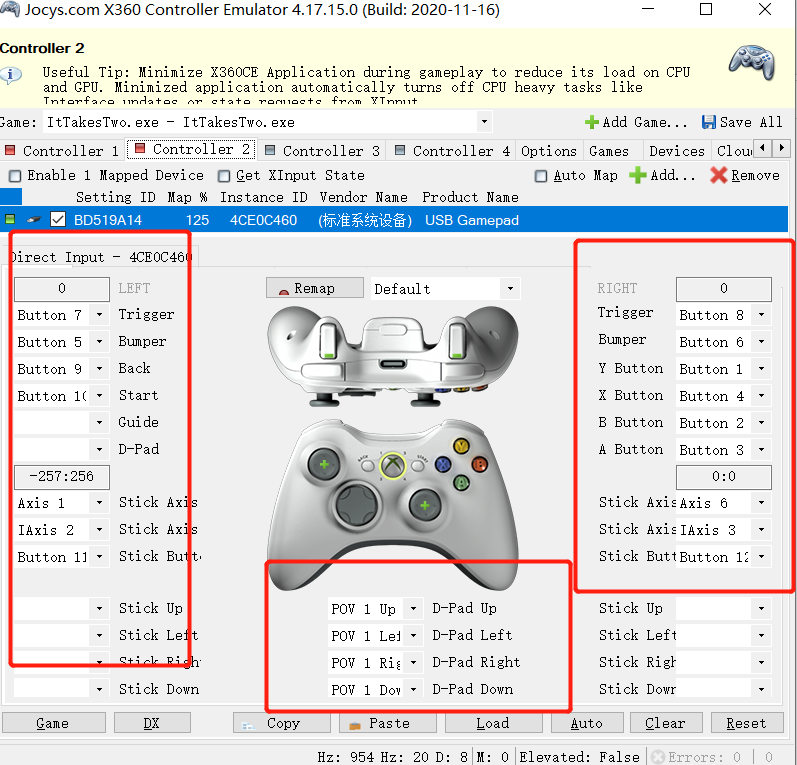Expand Left Trigger Button 7 dropdown
Screen dimensions: 797x765
coord(99,315)
